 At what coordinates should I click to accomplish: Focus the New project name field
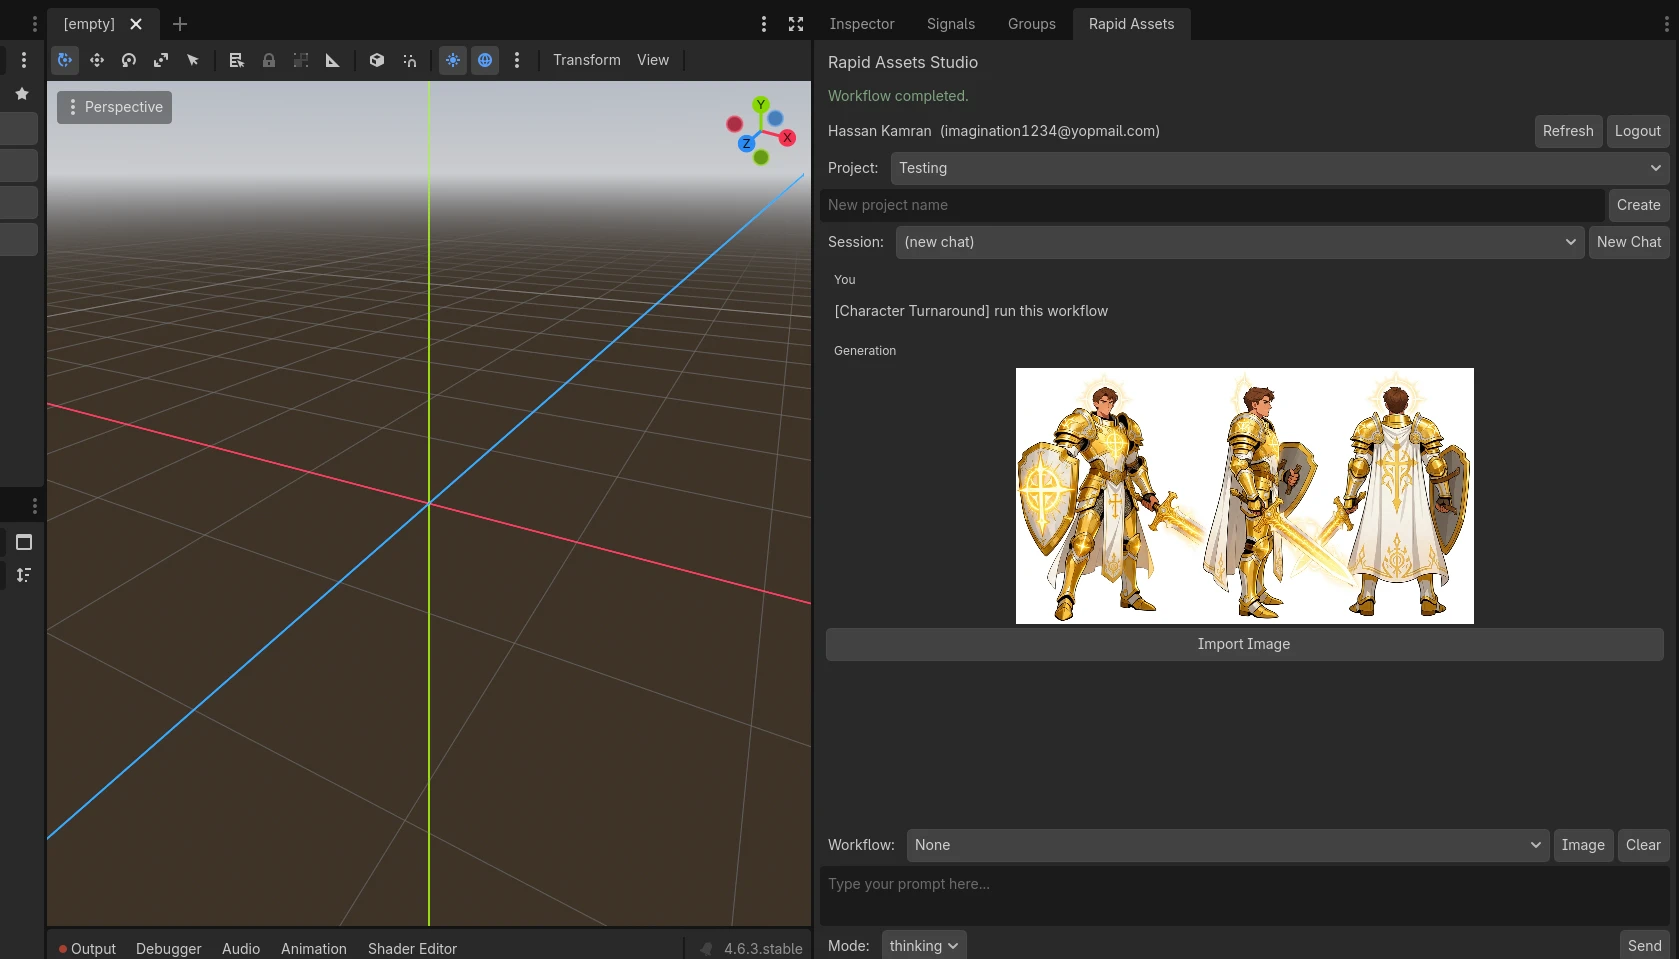pos(1213,205)
